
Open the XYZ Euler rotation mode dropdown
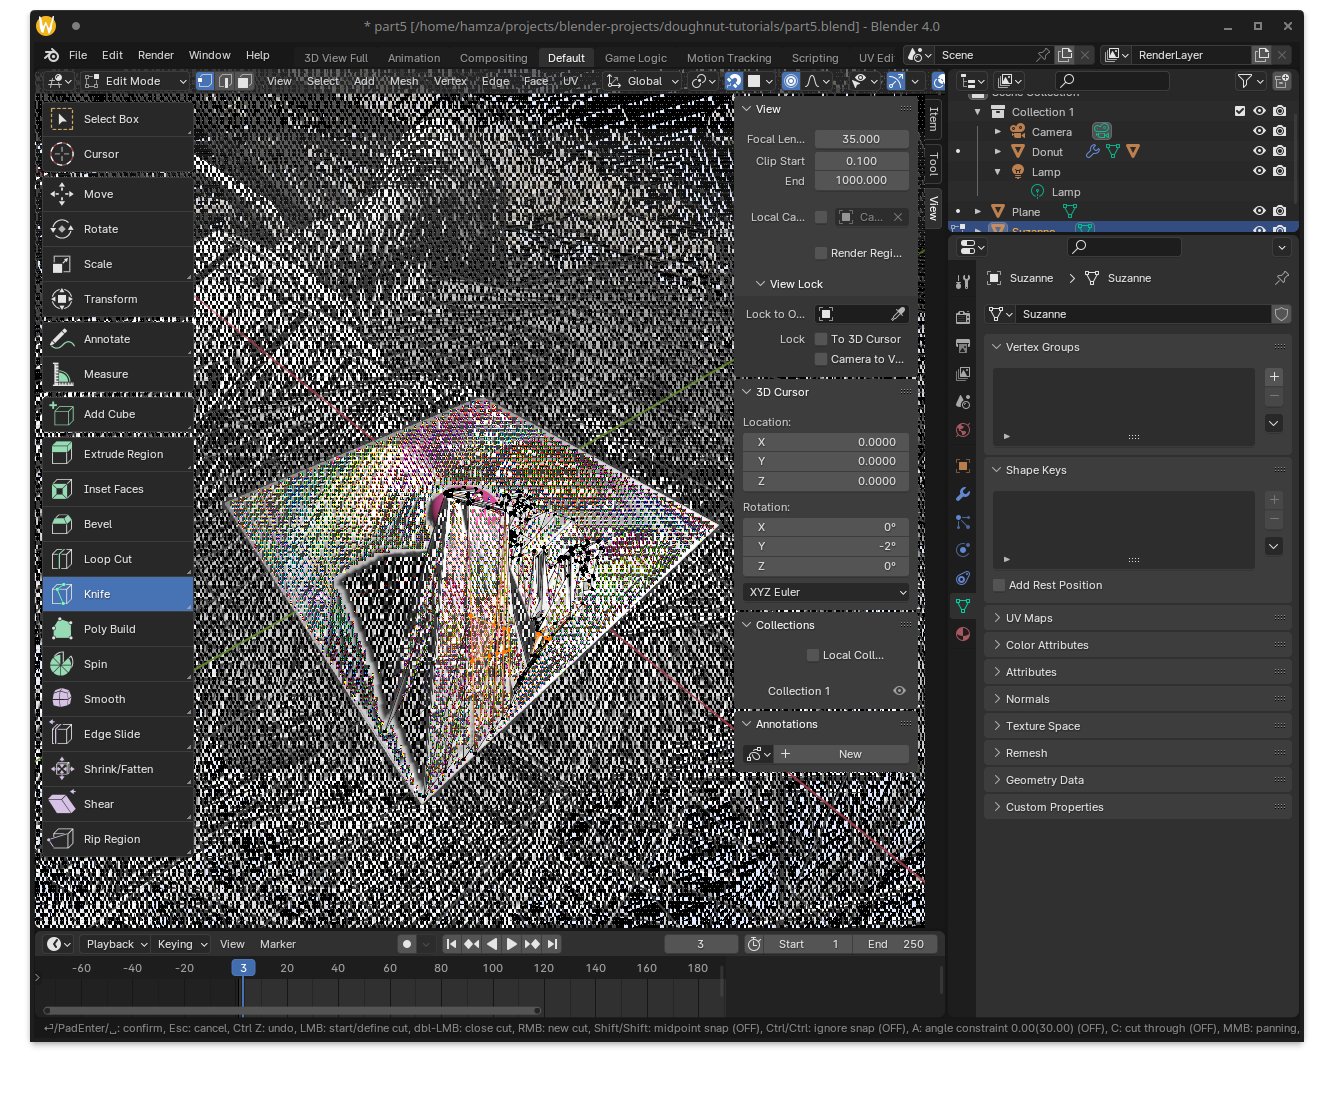pos(826,592)
